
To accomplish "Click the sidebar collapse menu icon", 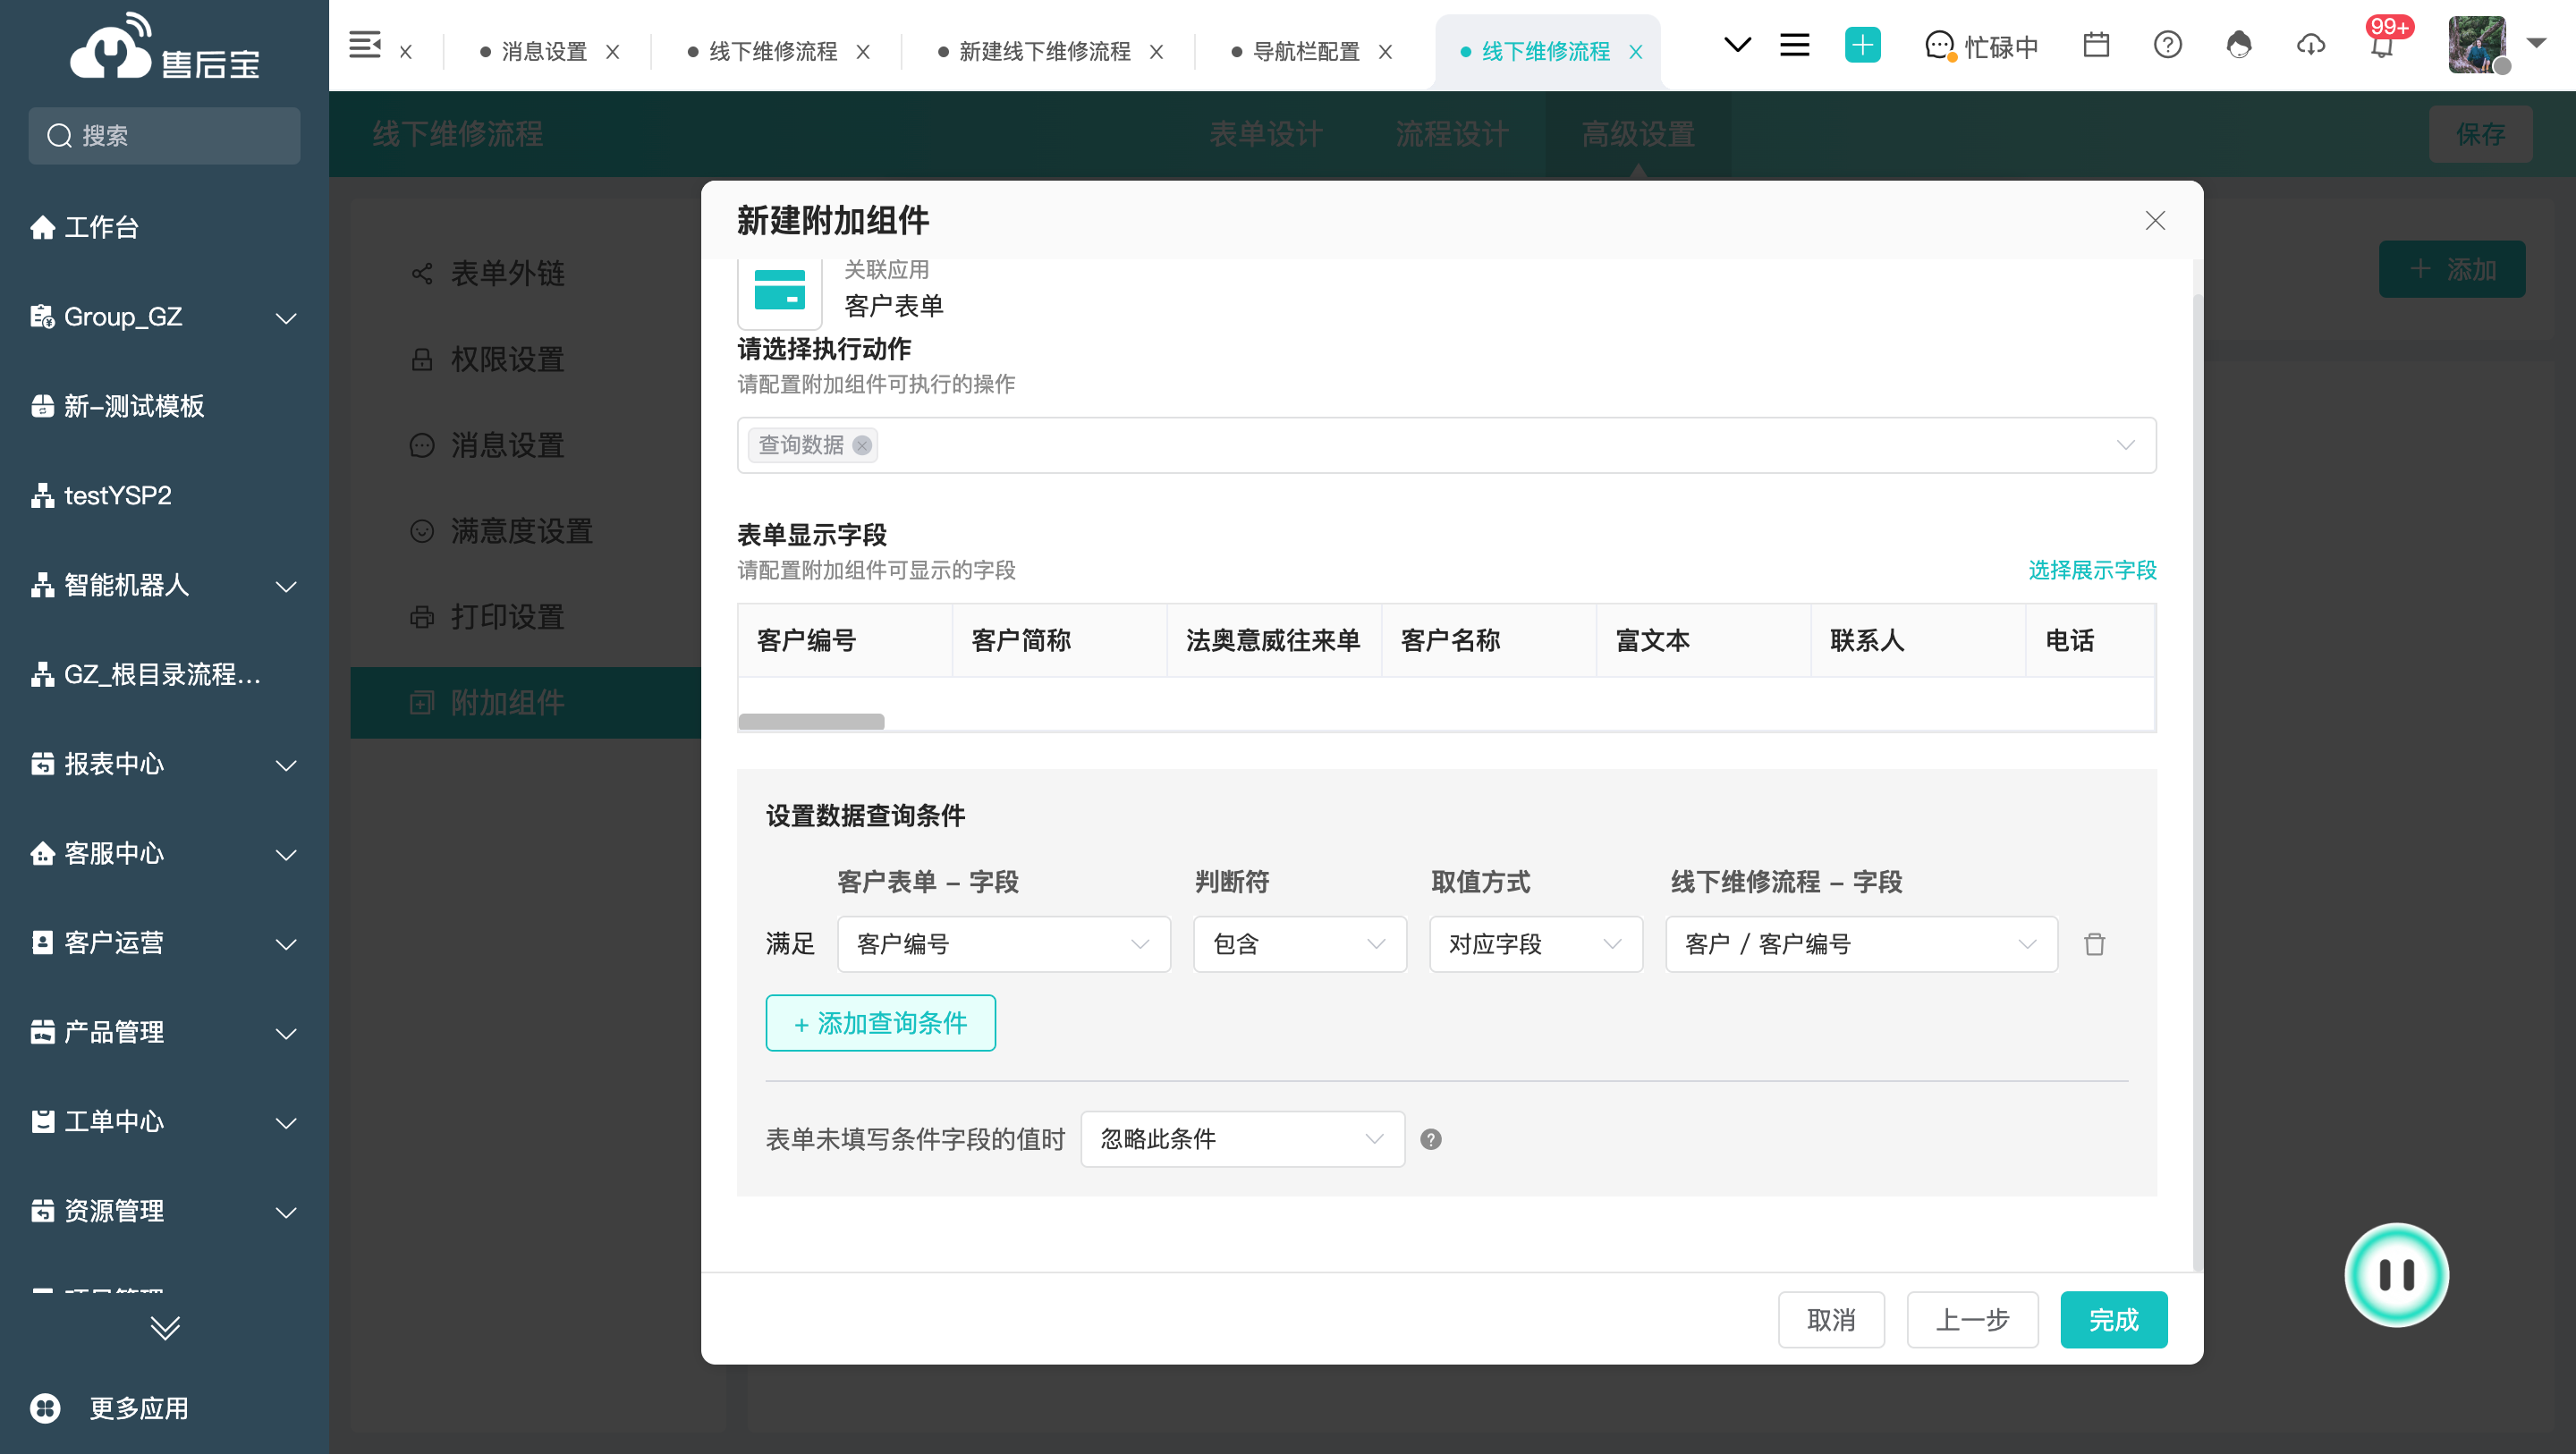I will (364, 45).
